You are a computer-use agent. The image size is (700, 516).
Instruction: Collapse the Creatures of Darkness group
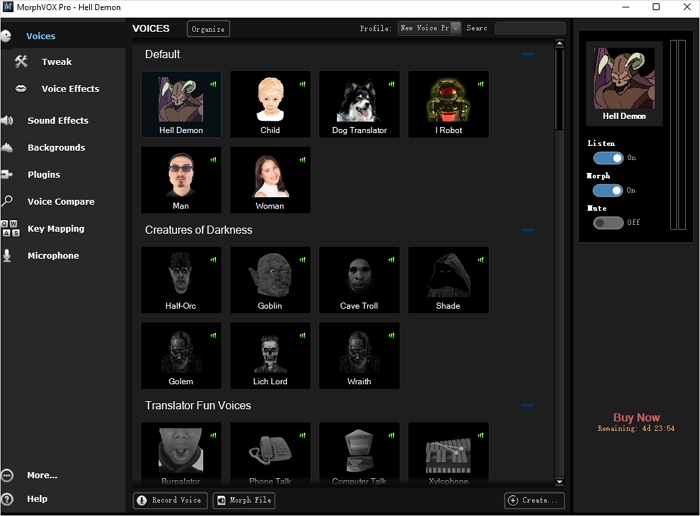[x=527, y=230]
